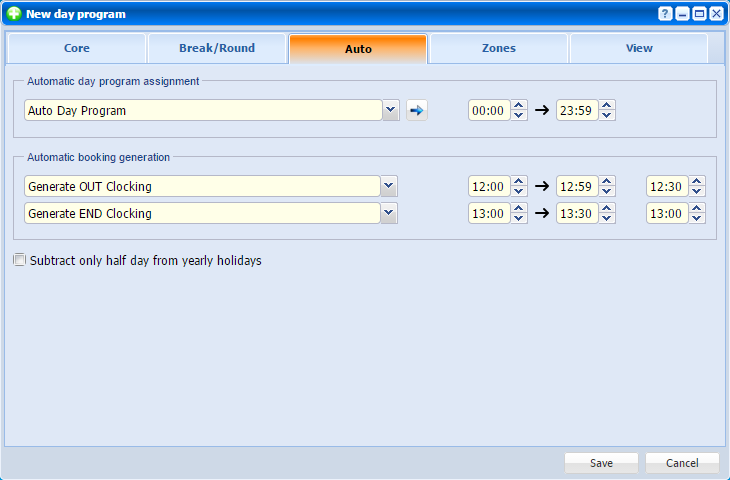
Task: Enable Subtract only half day from yearly holidays
Action: pyautogui.click(x=20, y=260)
